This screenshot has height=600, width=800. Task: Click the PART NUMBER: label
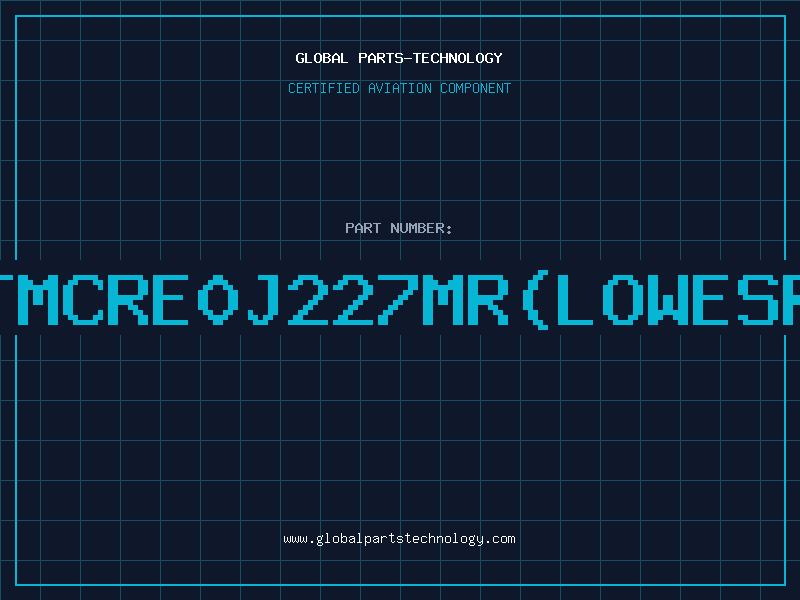[x=399, y=228]
